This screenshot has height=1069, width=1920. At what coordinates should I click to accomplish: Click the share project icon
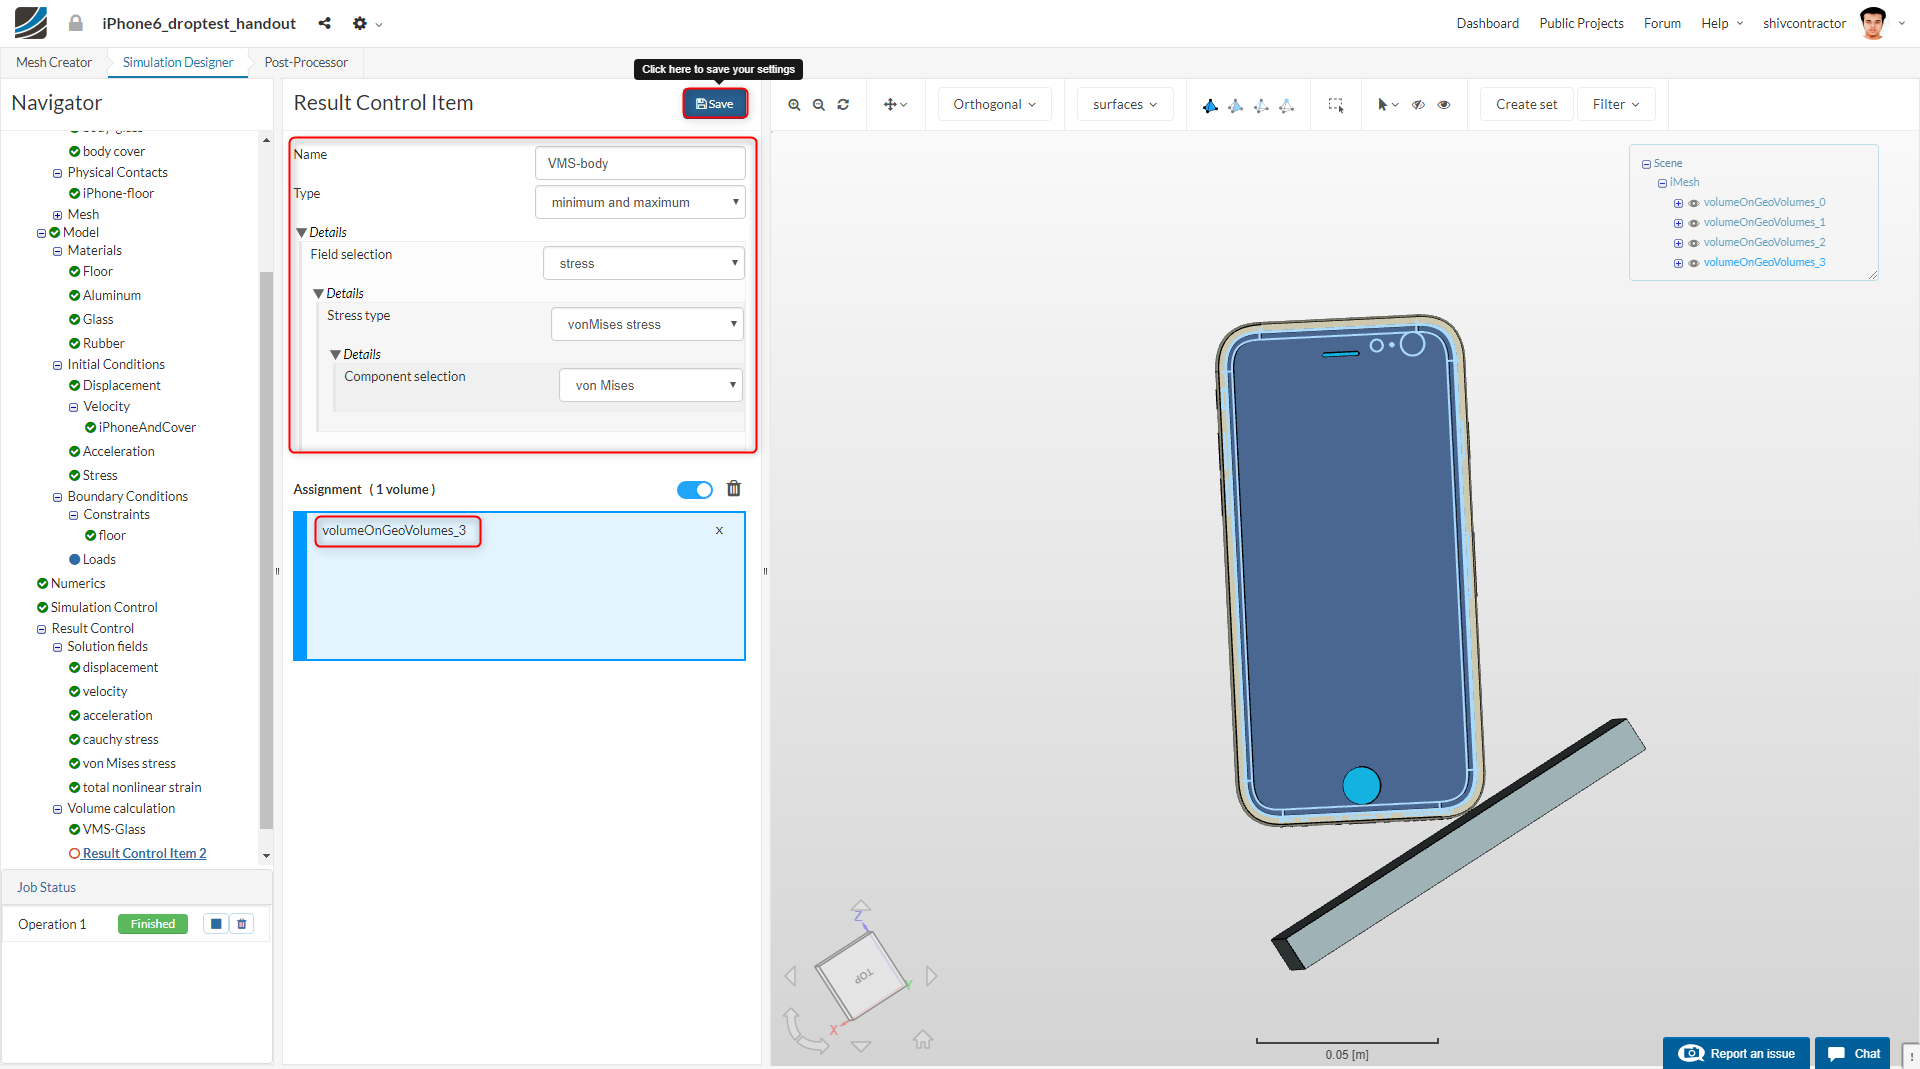[324, 23]
